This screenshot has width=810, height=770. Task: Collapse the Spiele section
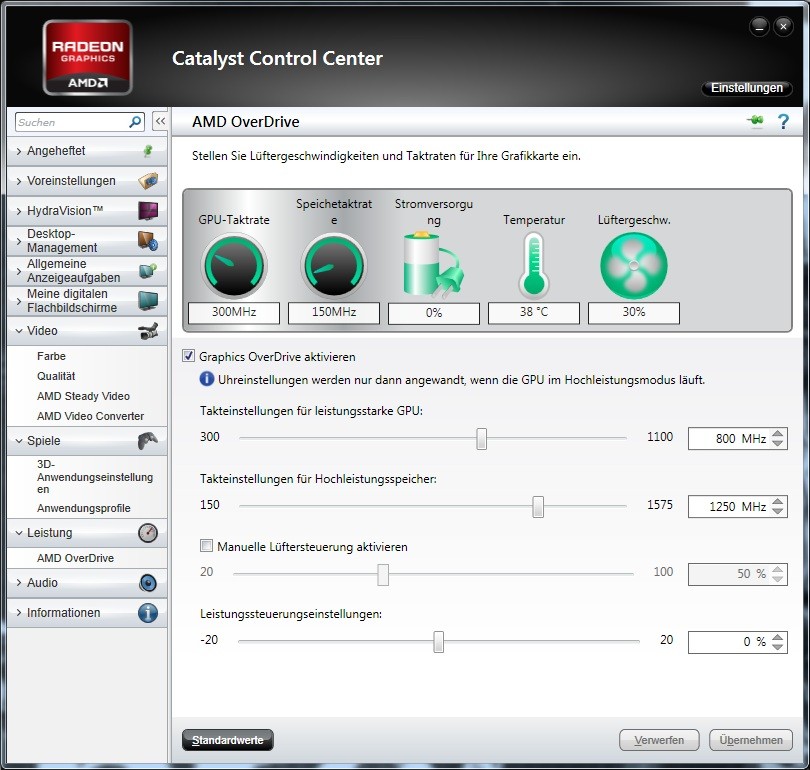click(x=19, y=441)
